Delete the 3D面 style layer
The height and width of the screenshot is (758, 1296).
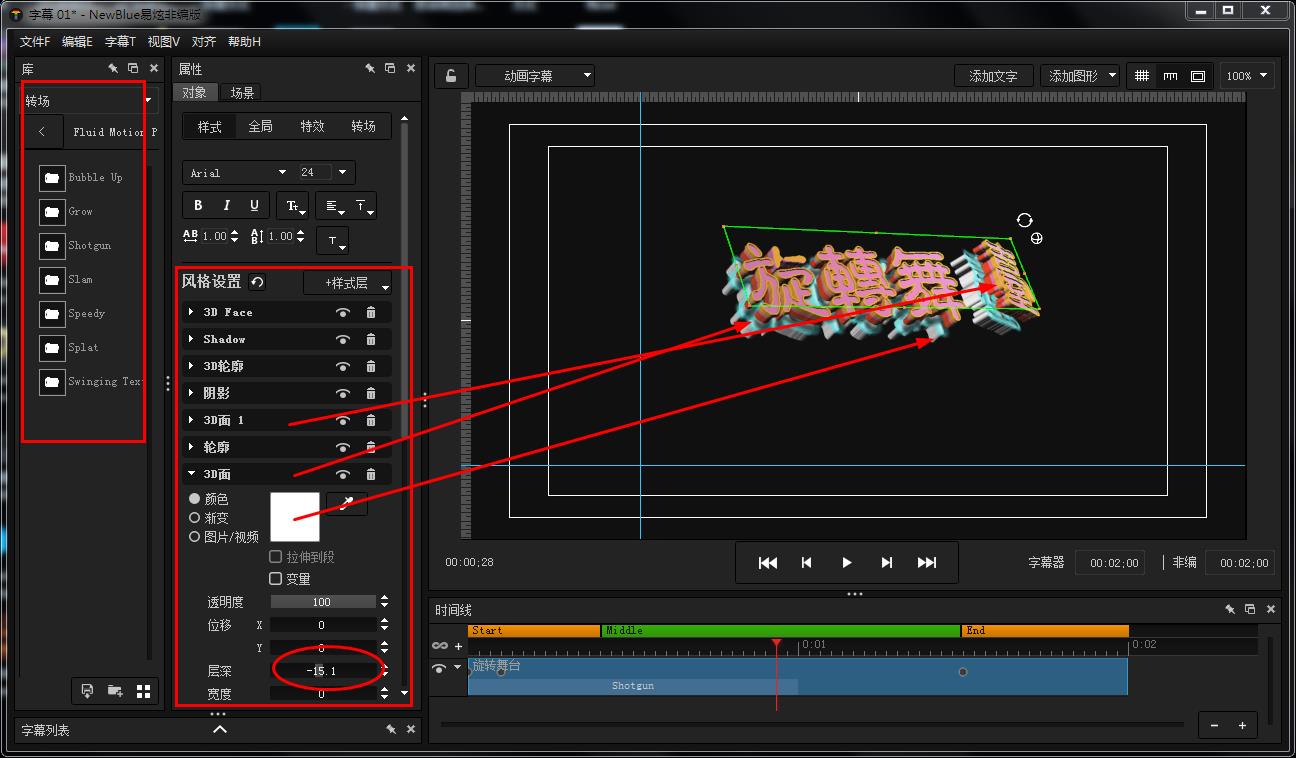pyautogui.click(x=371, y=474)
